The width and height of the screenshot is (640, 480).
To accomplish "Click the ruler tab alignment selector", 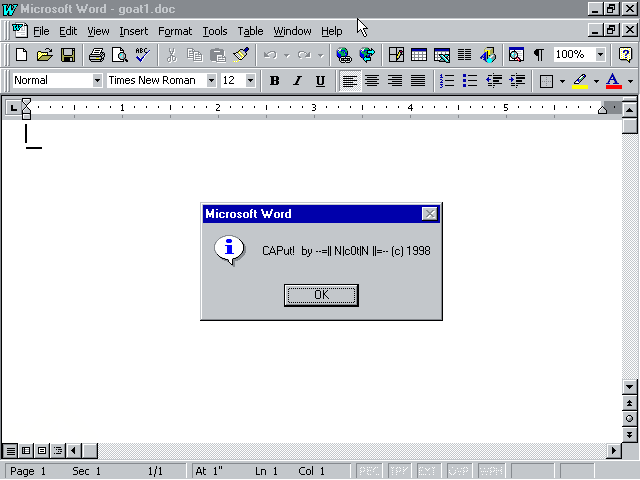I will 13,108.
